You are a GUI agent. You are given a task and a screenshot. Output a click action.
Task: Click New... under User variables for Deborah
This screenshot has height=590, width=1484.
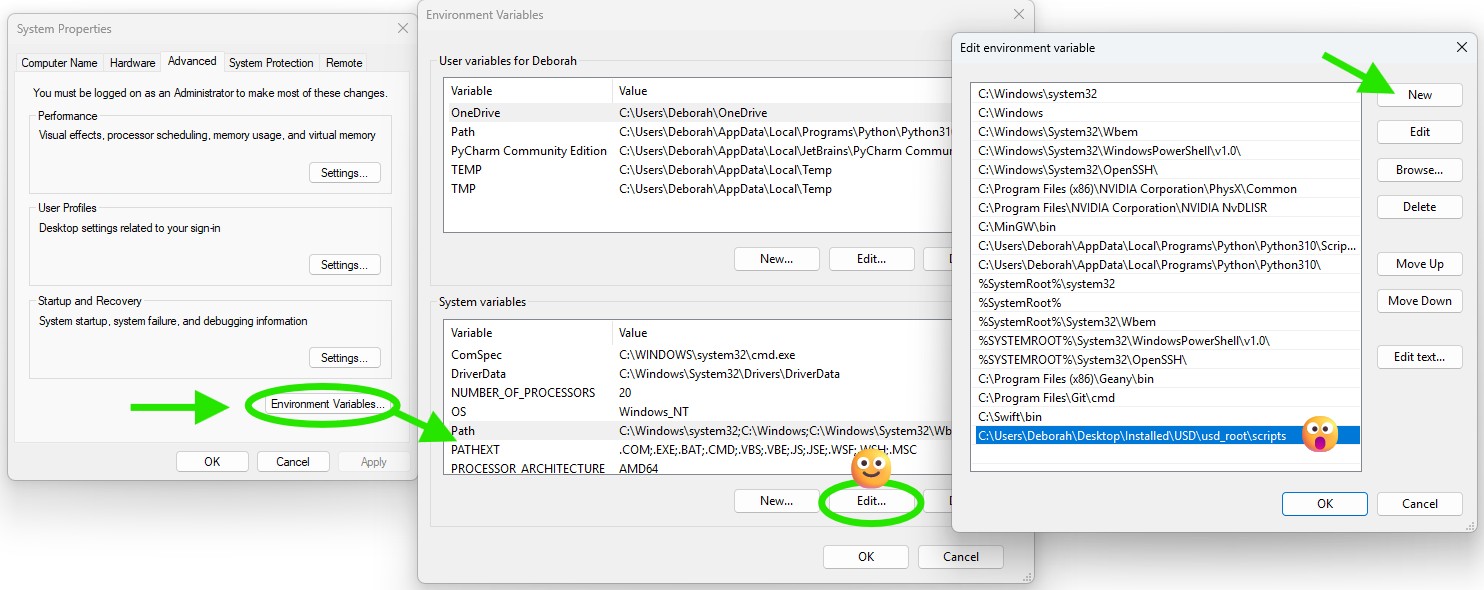tap(776, 259)
